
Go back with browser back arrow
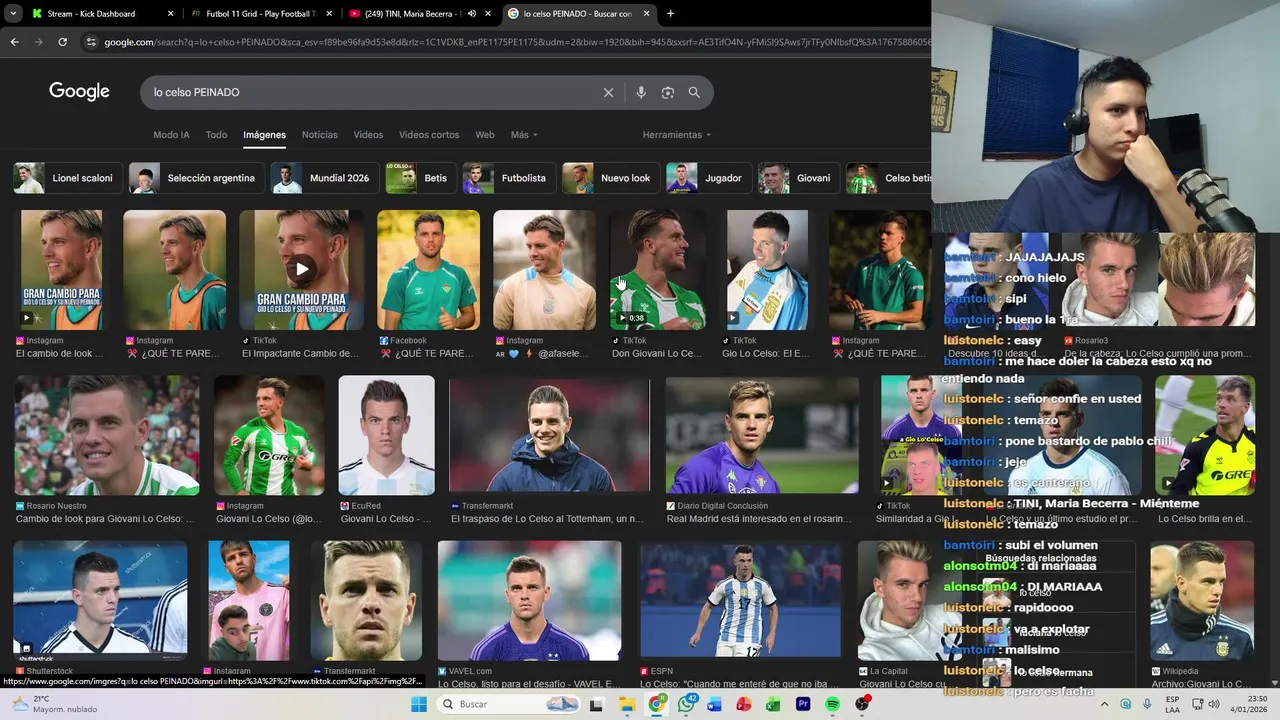(14, 42)
